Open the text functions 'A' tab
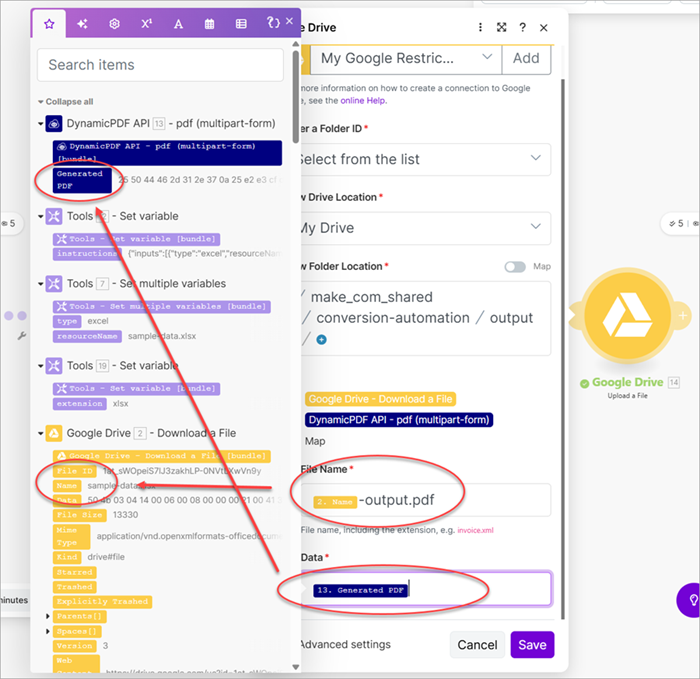 pyautogui.click(x=178, y=23)
